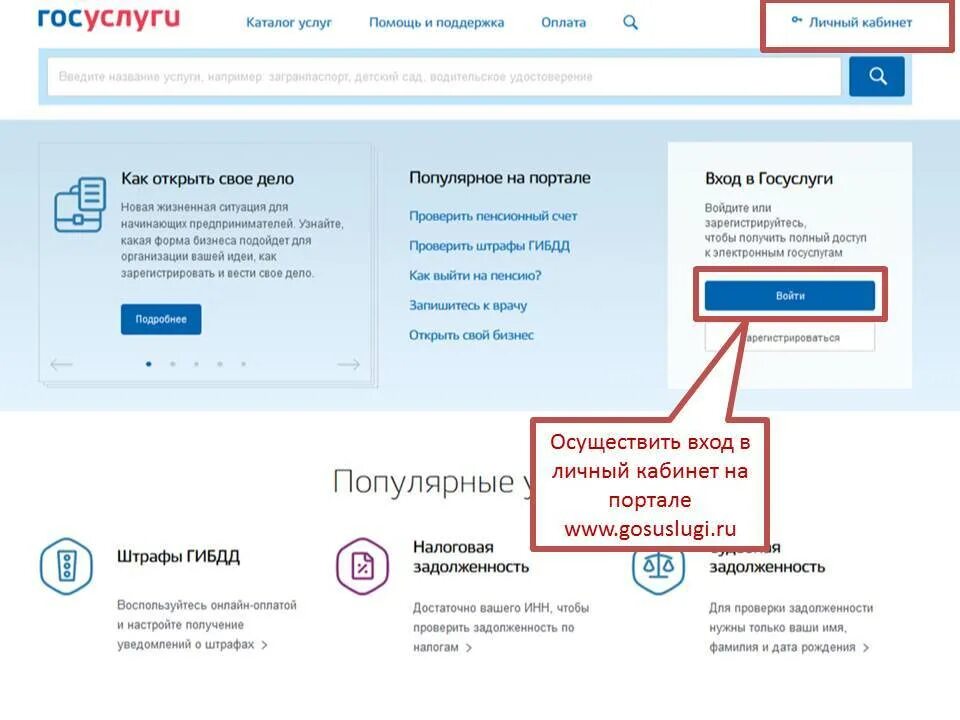Open Как выйти на пенсию? link

[475, 276]
